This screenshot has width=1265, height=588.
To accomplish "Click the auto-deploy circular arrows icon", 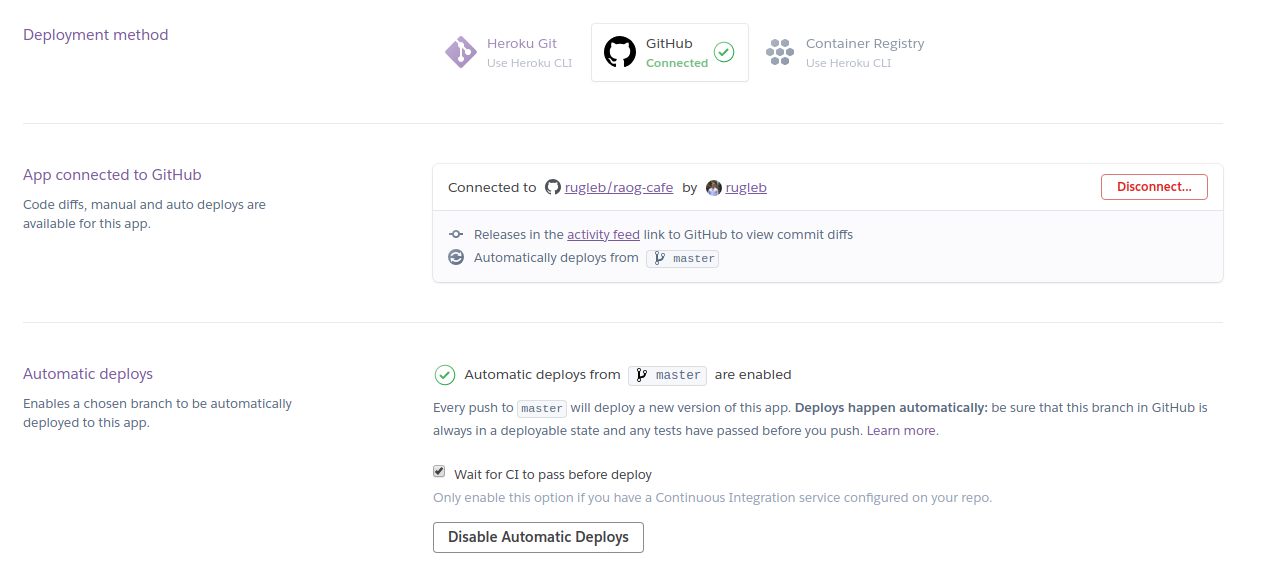I will [x=456, y=257].
